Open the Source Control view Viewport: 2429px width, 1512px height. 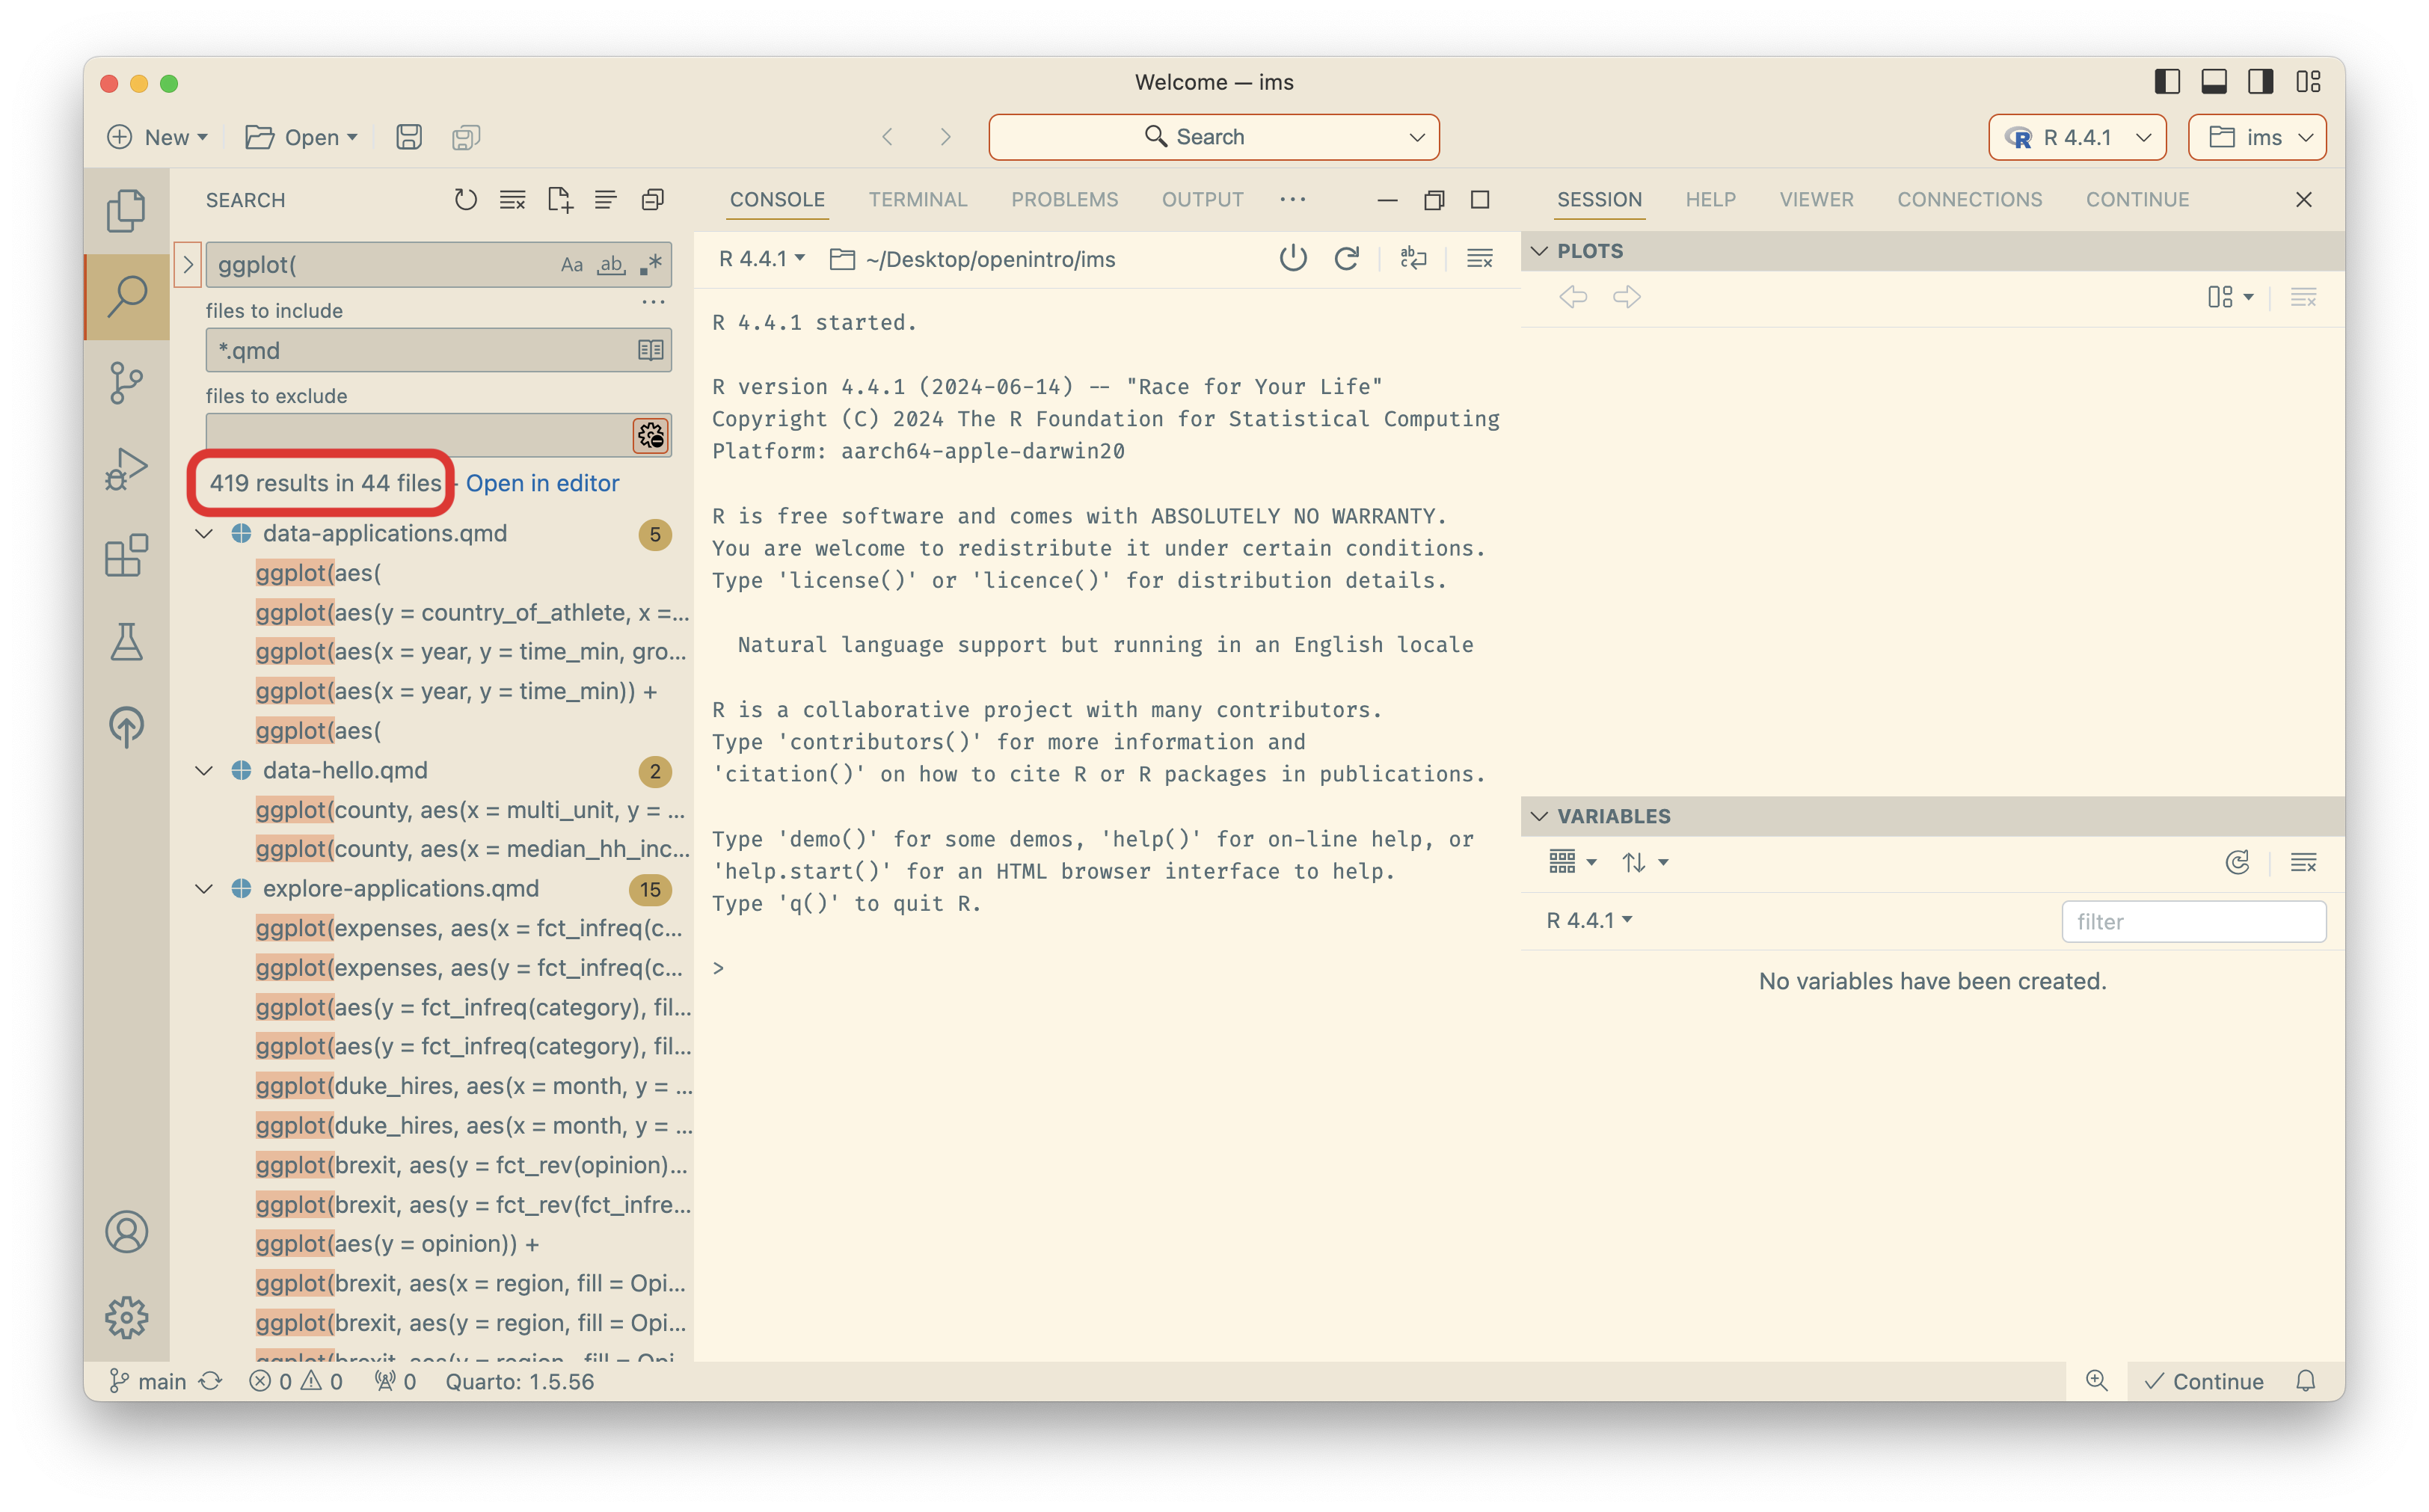(126, 382)
